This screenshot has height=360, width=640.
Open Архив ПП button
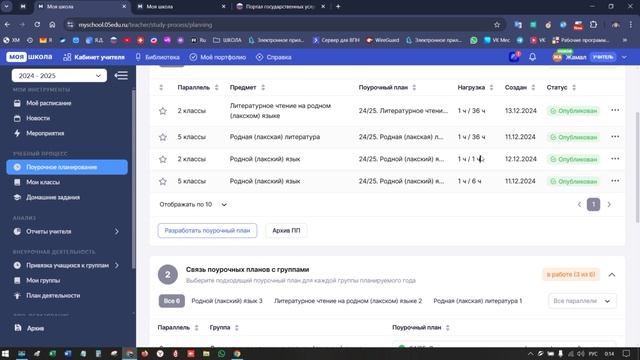point(286,231)
